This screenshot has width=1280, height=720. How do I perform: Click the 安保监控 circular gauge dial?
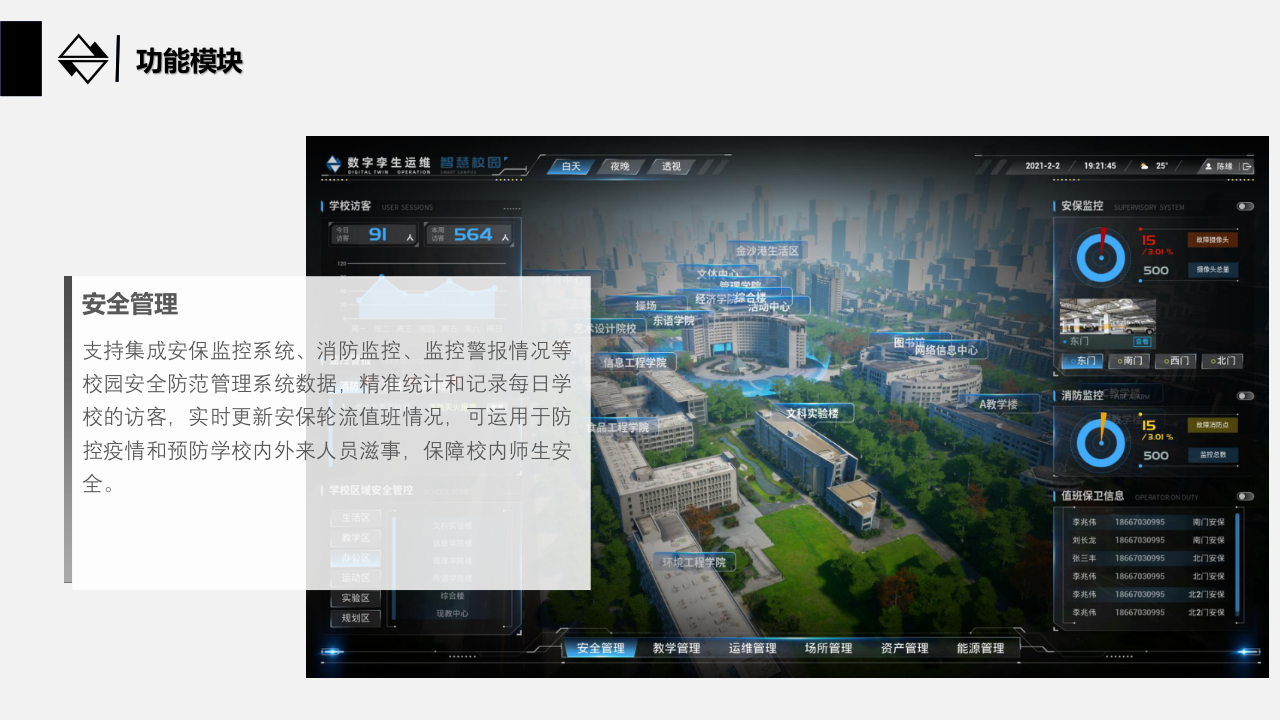[x=1101, y=256]
